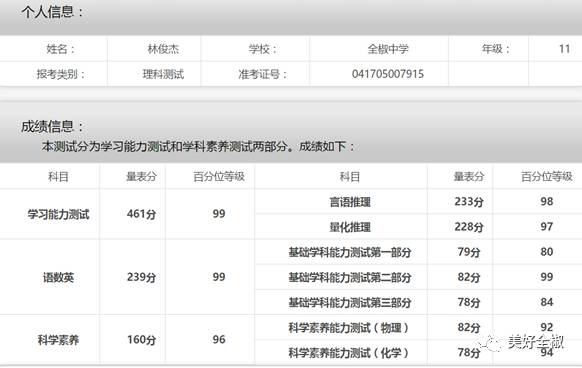Image resolution: width=582 pixels, height=368 pixels.
Task: Click the category value 理科测试
Action: 163,74
